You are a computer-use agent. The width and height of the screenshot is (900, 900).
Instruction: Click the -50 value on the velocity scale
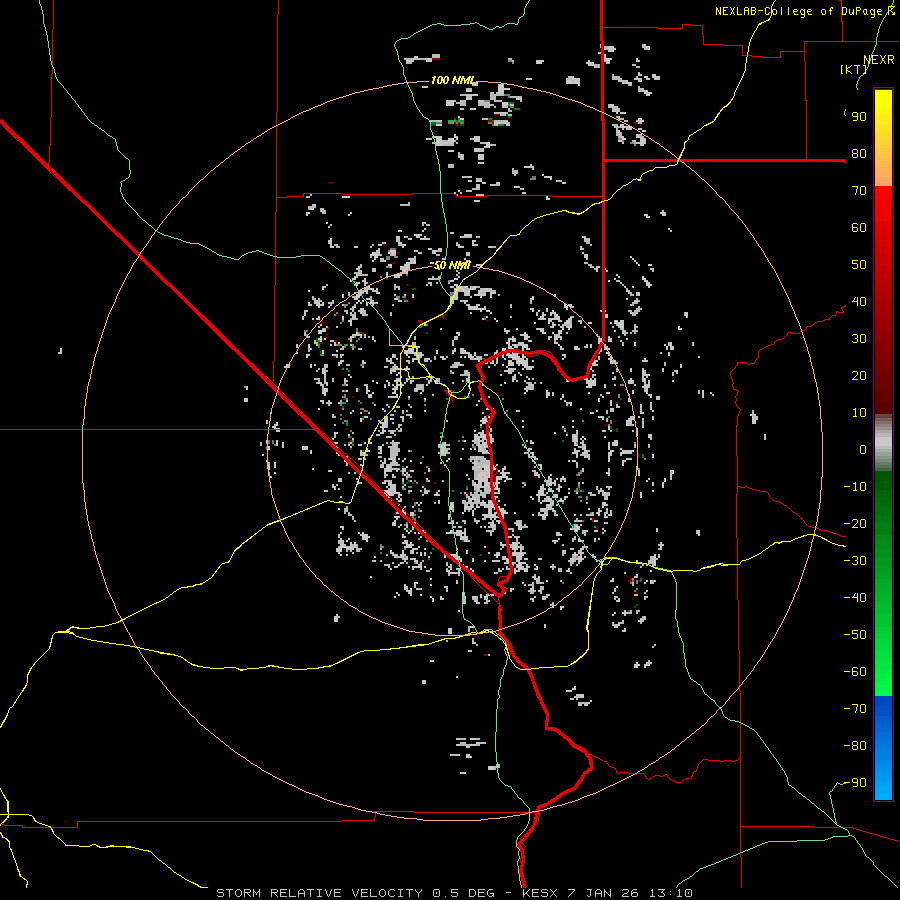[855, 635]
